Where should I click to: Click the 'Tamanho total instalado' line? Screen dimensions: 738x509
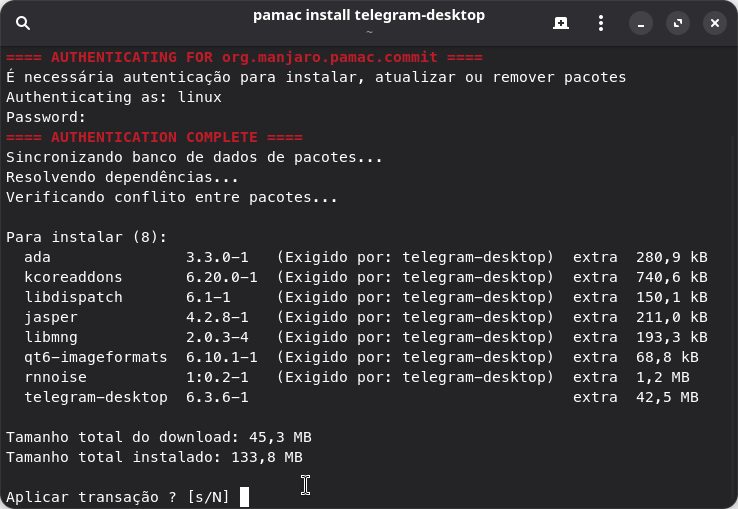coord(154,457)
